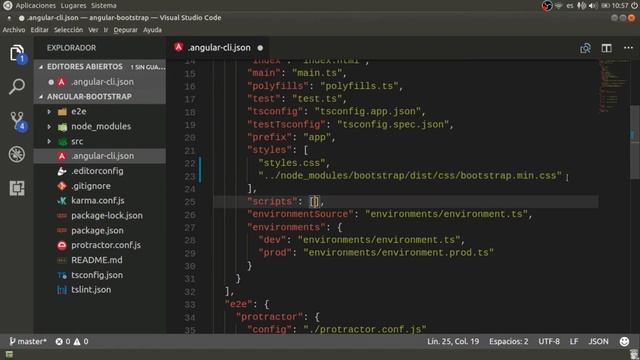640x360 pixels.
Task: Open the Extensions view icon
Action: 17,188
